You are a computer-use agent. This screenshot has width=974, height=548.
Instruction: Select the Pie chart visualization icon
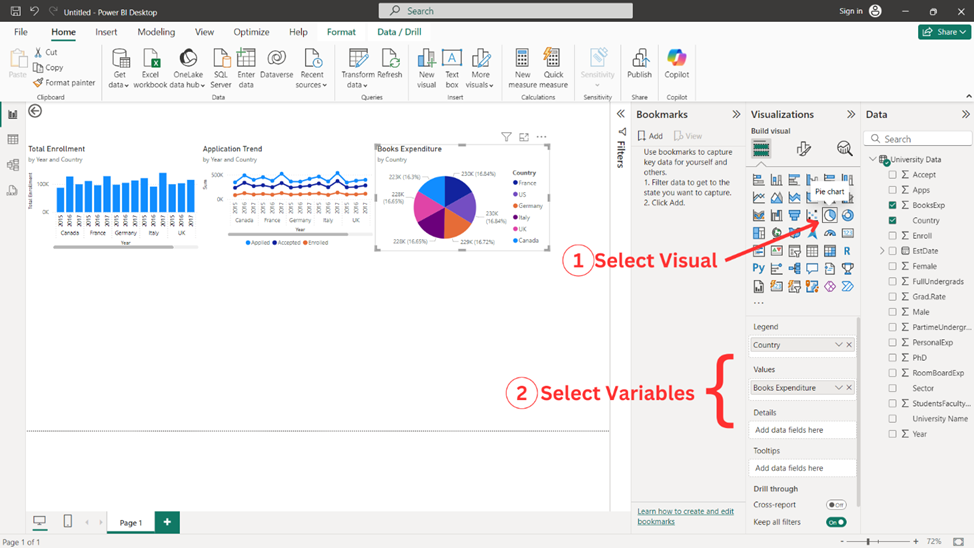tap(830, 216)
